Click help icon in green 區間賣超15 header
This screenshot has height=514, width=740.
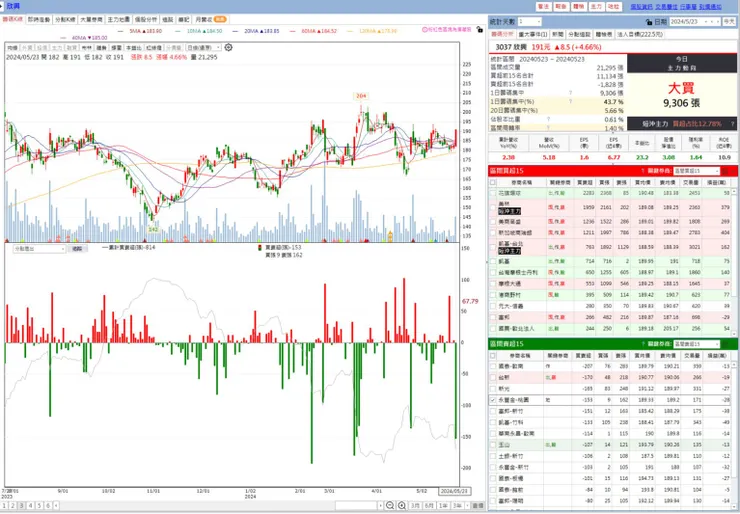point(643,344)
